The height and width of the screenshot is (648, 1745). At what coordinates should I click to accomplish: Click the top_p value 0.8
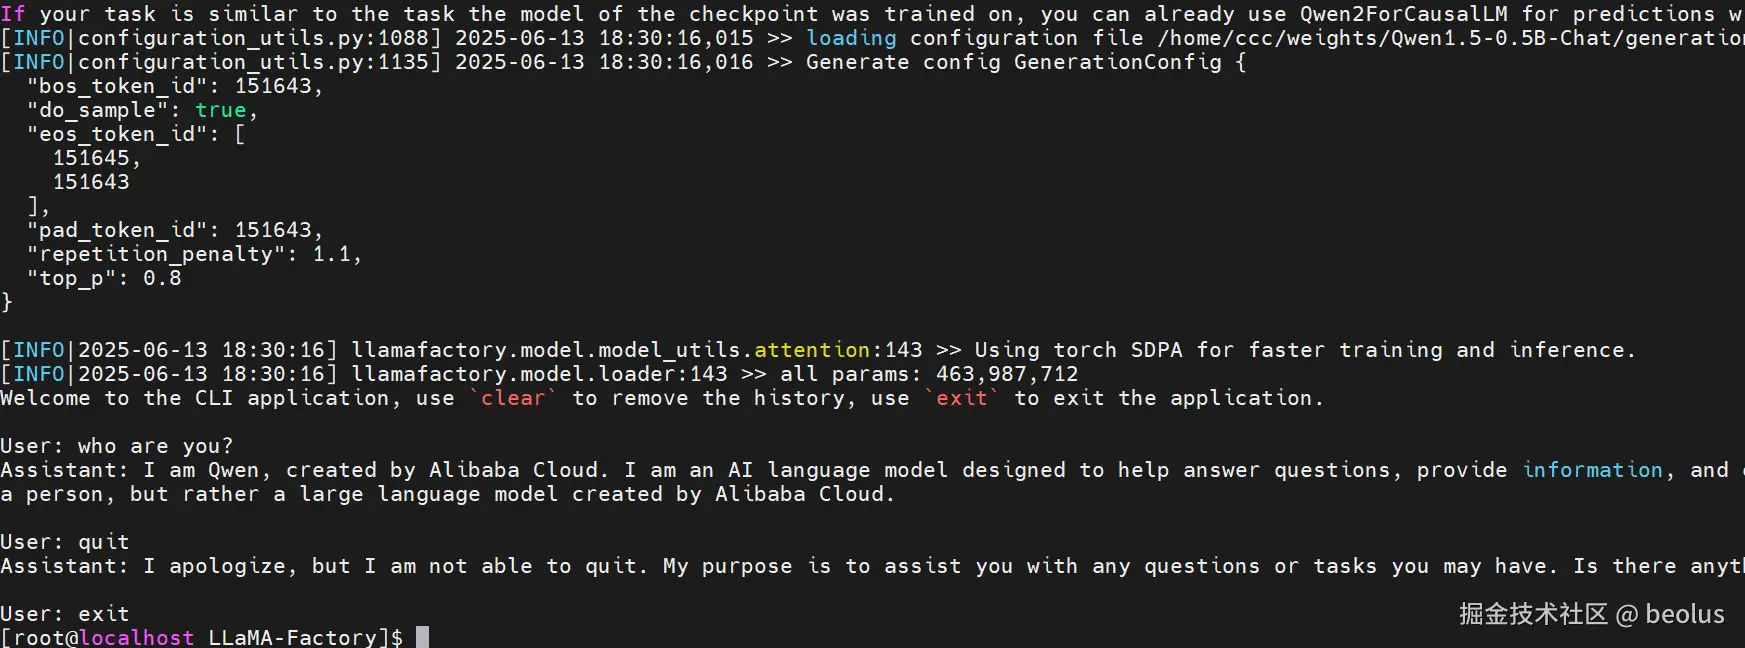click(162, 278)
